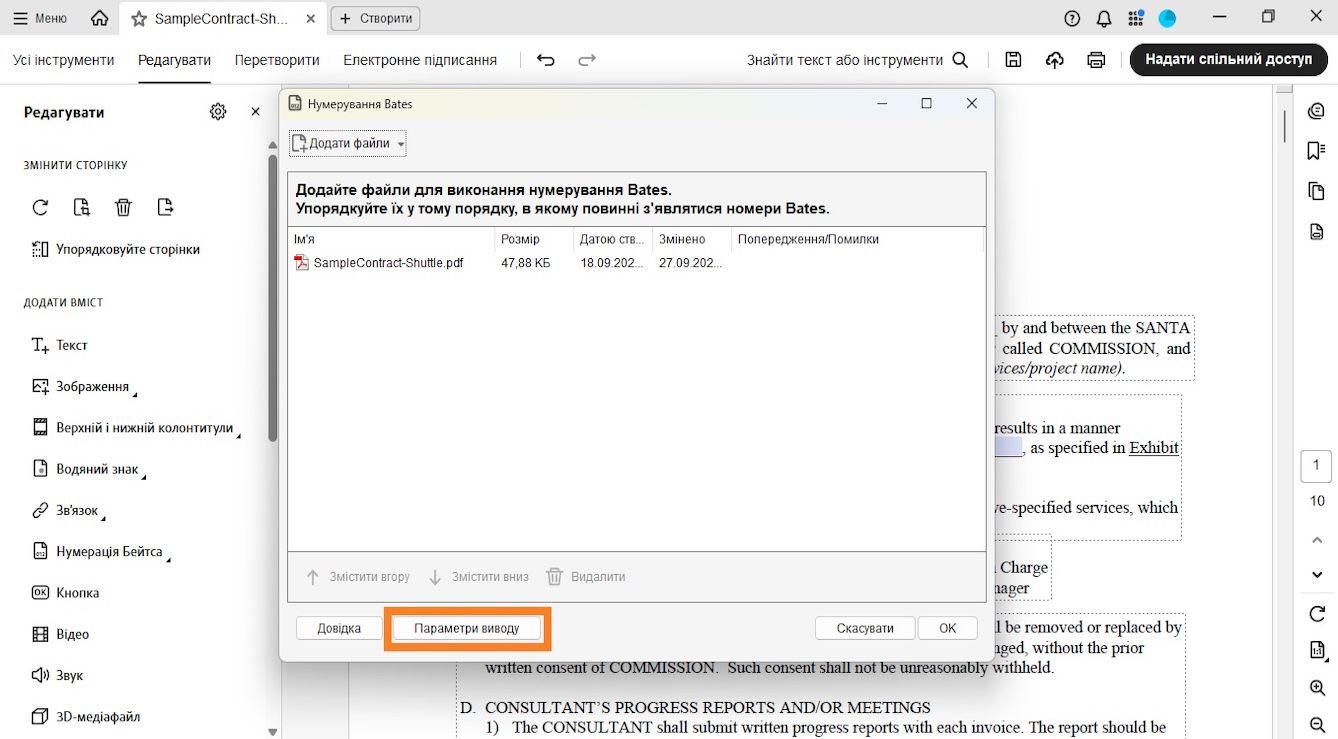Remove file with Видалити button
This screenshot has width=1338, height=739.
click(x=585, y=577)
